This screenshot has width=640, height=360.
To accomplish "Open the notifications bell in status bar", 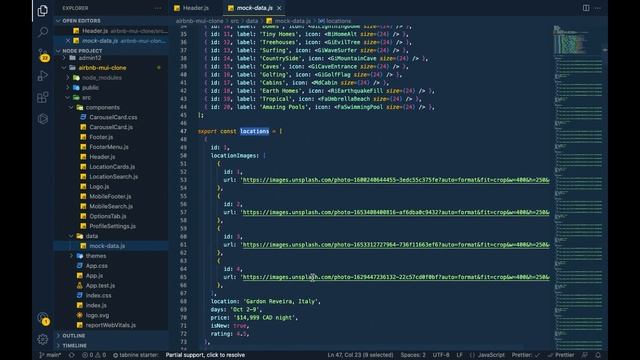I will click(598, 355).
